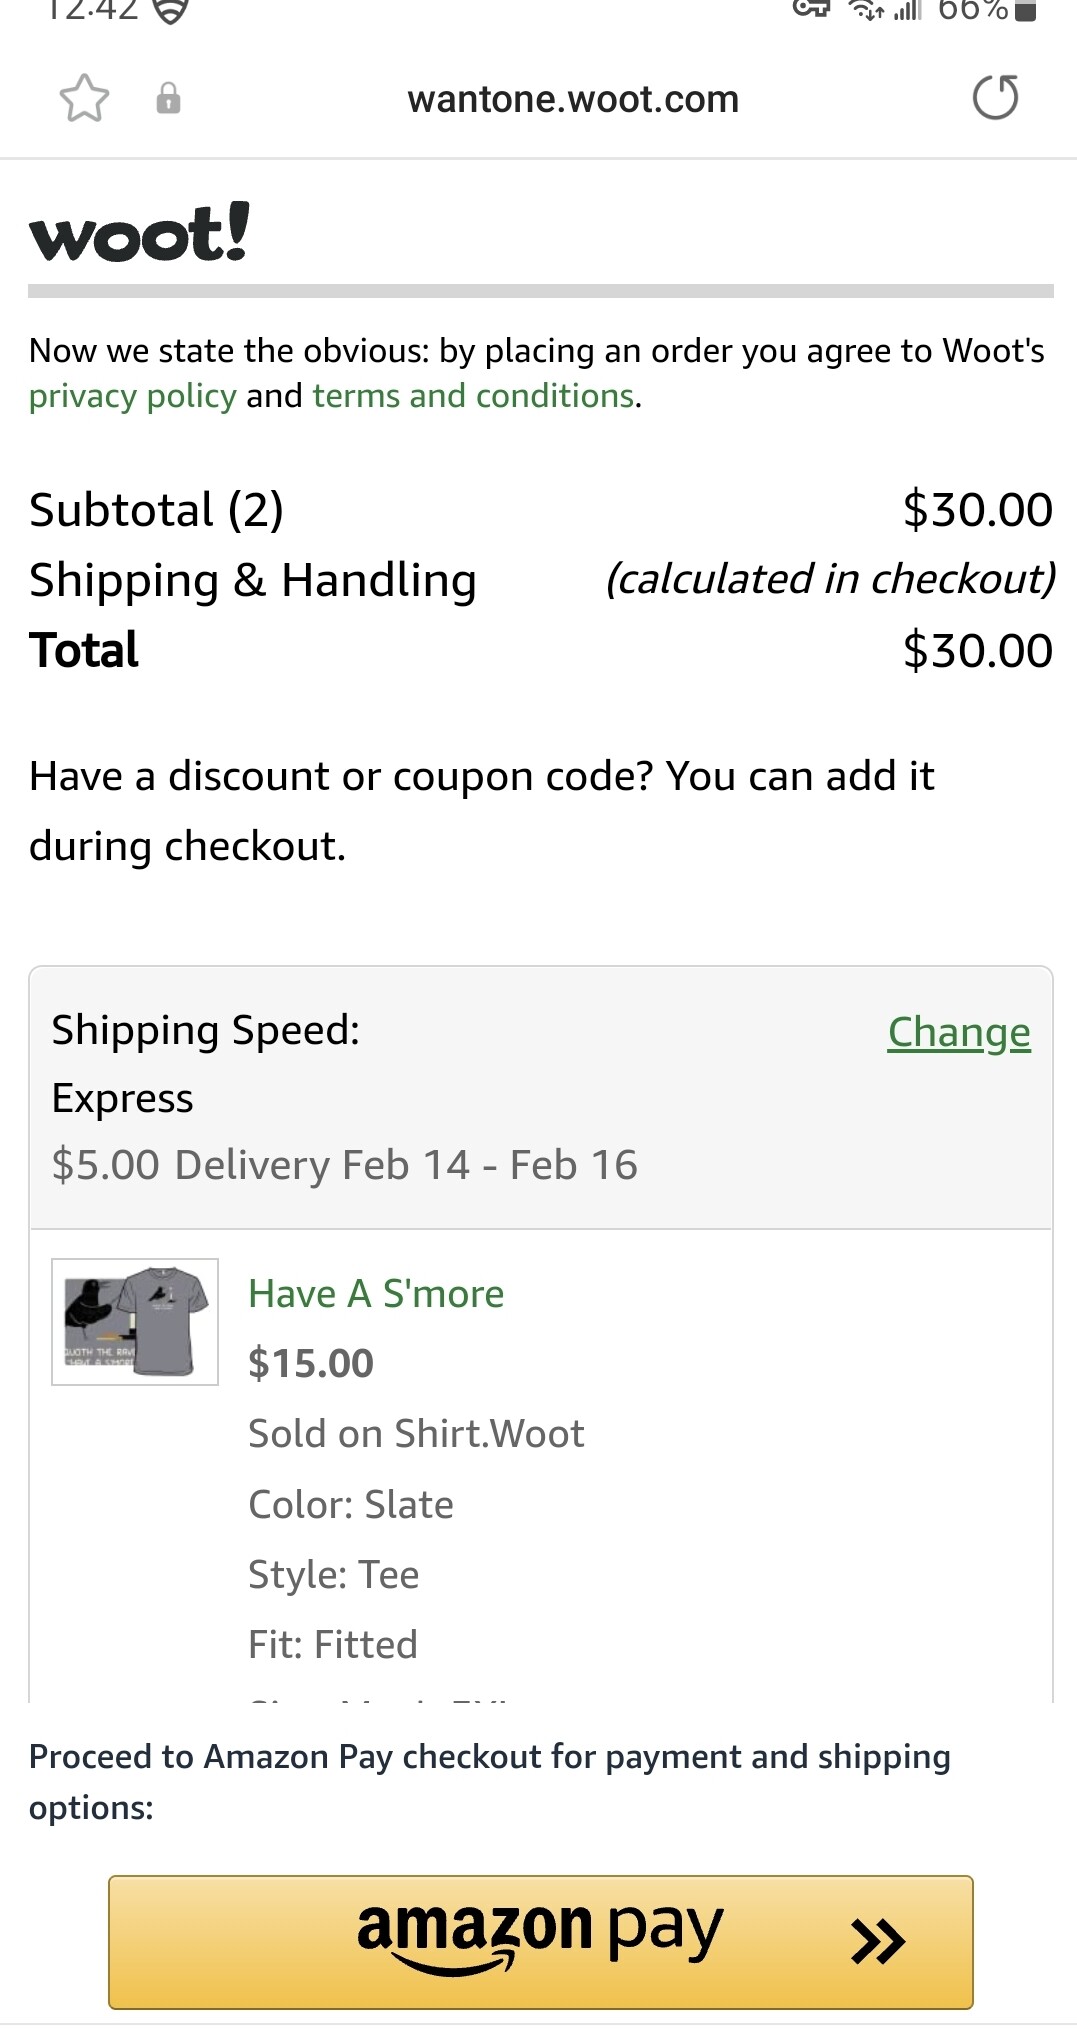Open the terms and conditions link
The image size is (1077, 2029).
coord(474,397)
